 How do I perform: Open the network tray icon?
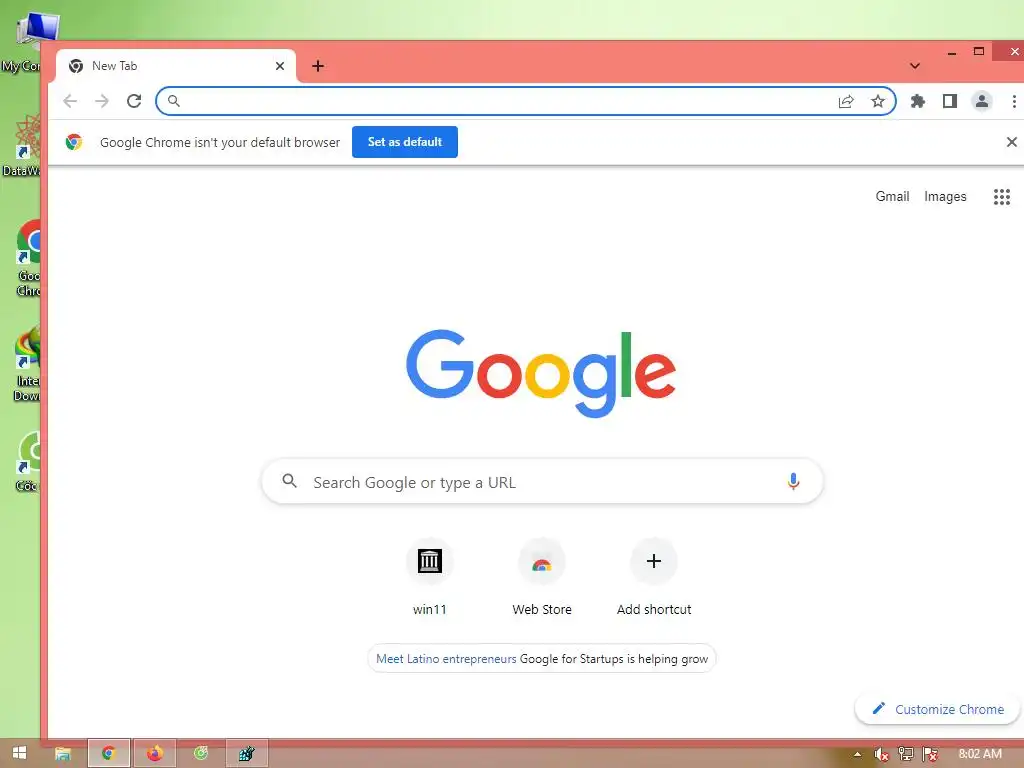click(x=906, y=754)
